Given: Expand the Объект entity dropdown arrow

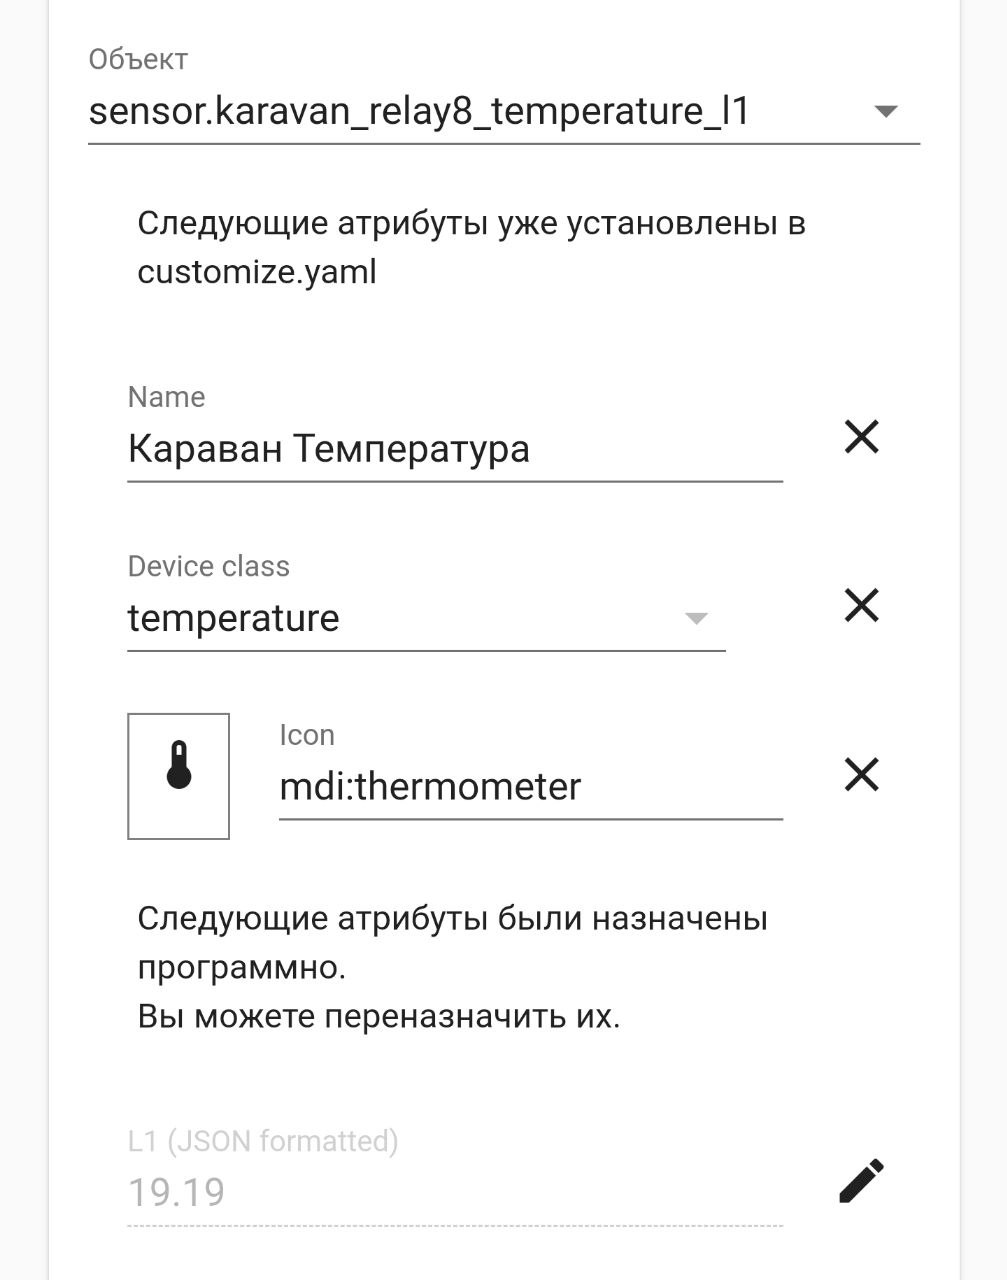Looking at the screenshot, I should 886,111.
